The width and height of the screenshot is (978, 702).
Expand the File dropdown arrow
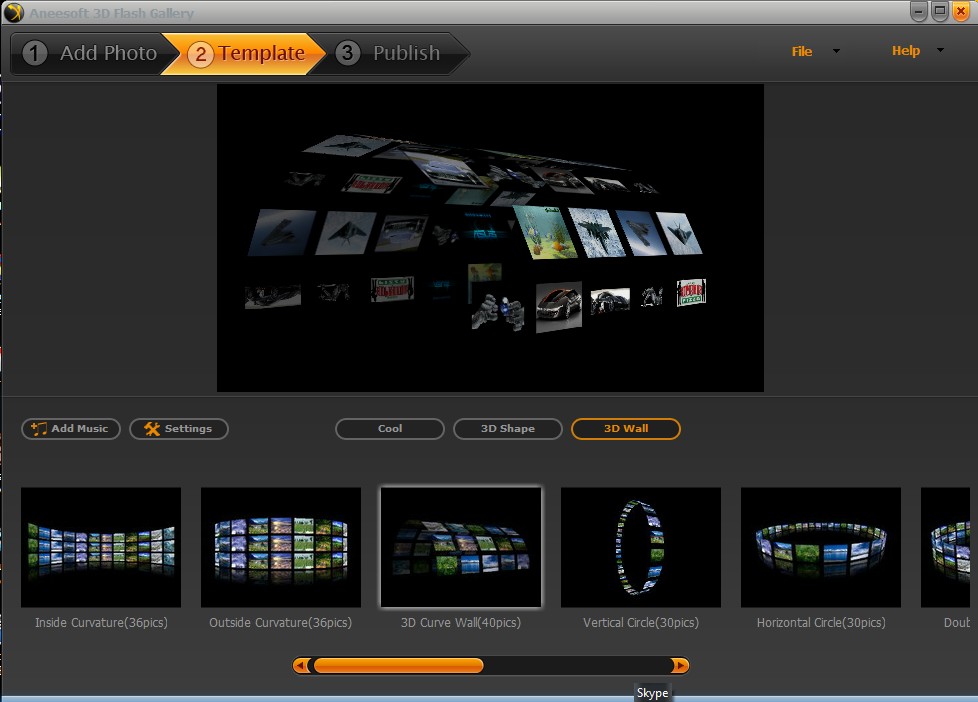coord(836,51)
